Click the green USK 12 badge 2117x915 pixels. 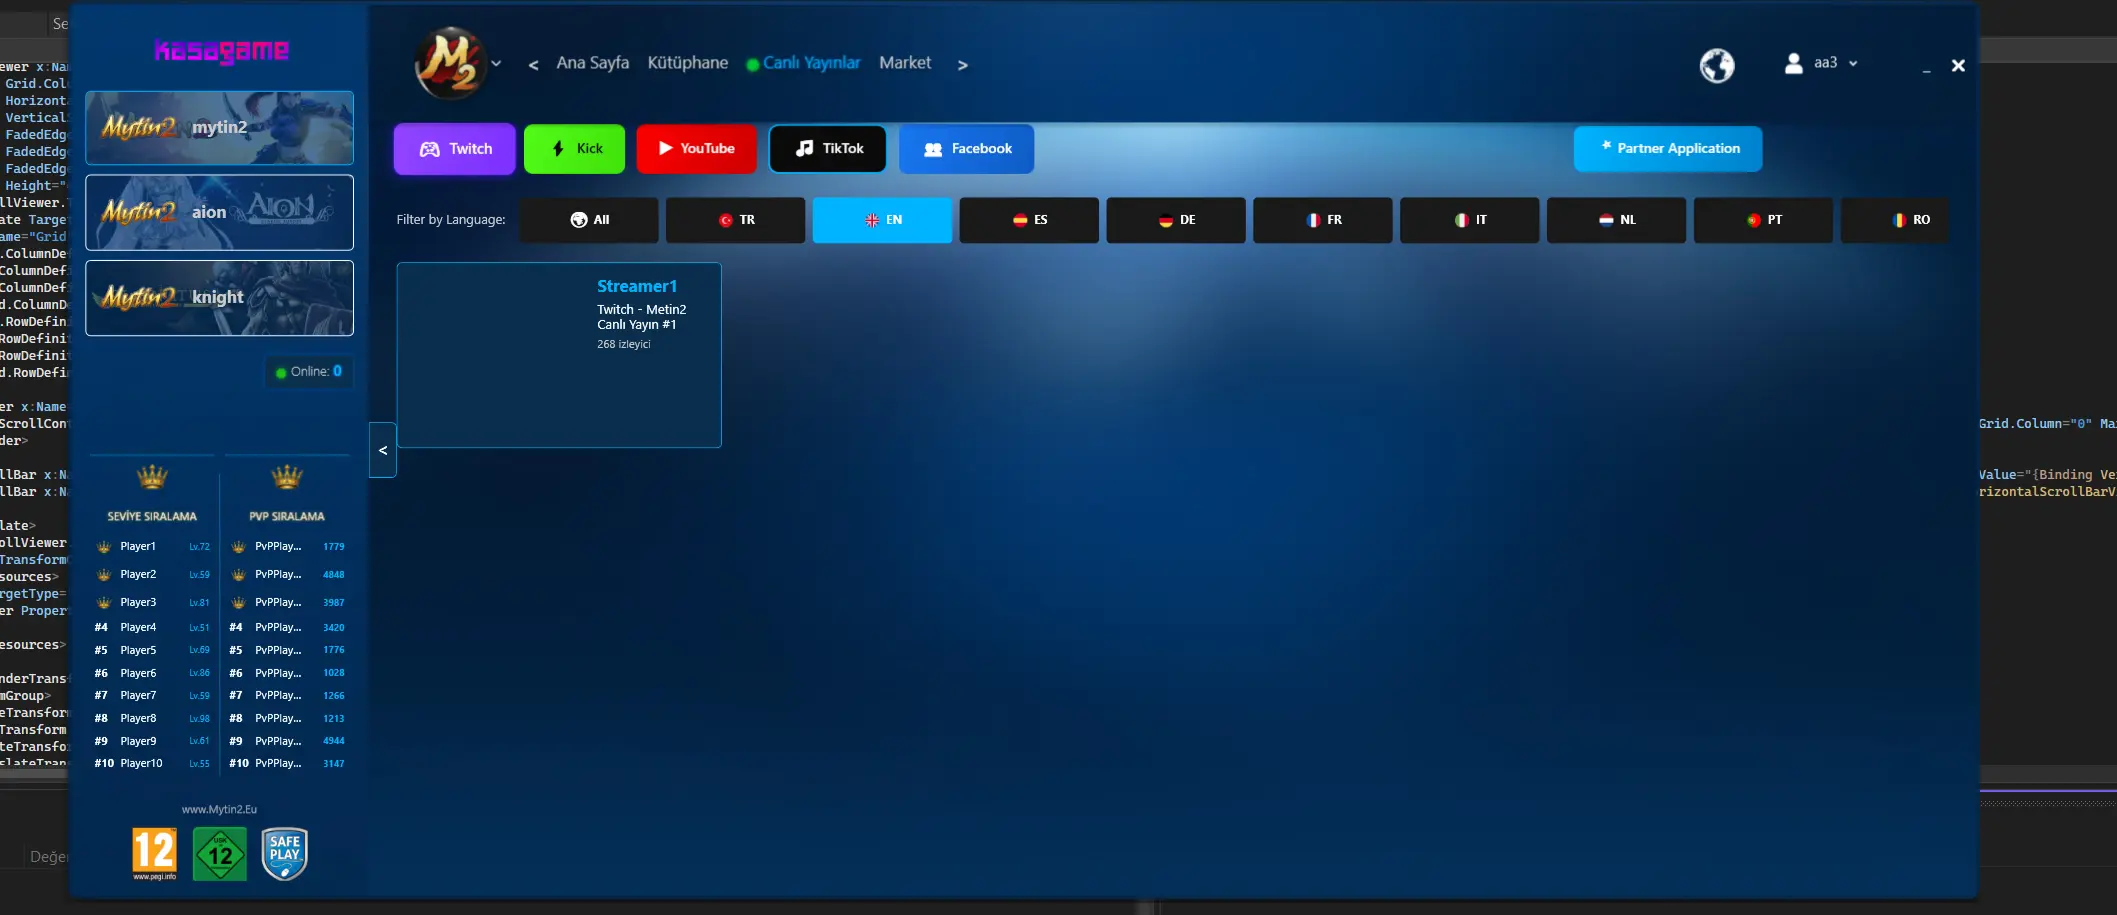pos(219,853)
